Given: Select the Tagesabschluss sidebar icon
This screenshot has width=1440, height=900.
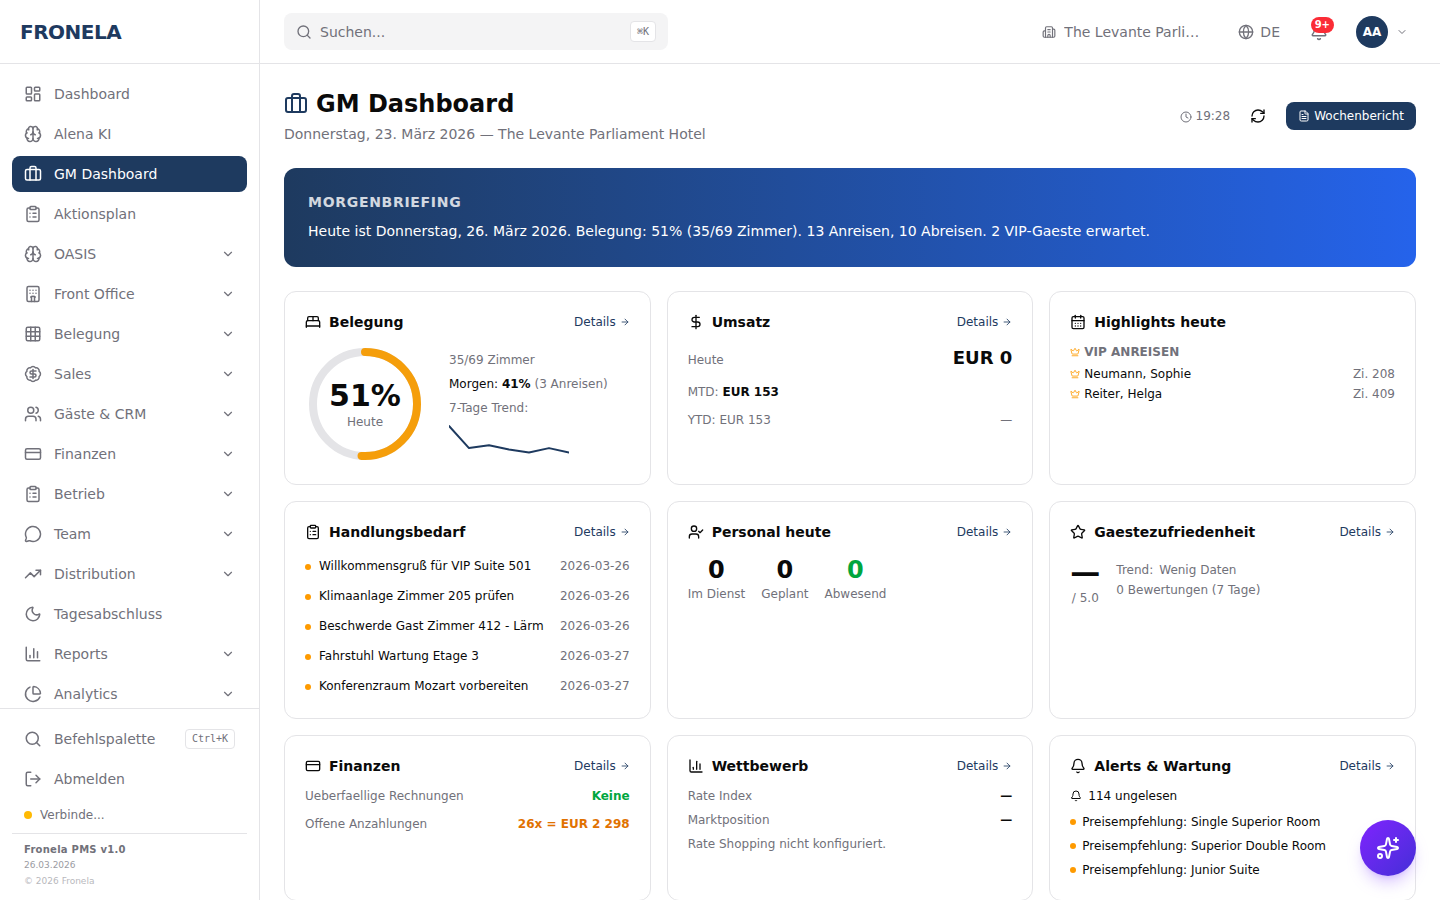Looking at the screenshot, I should 31,613.
